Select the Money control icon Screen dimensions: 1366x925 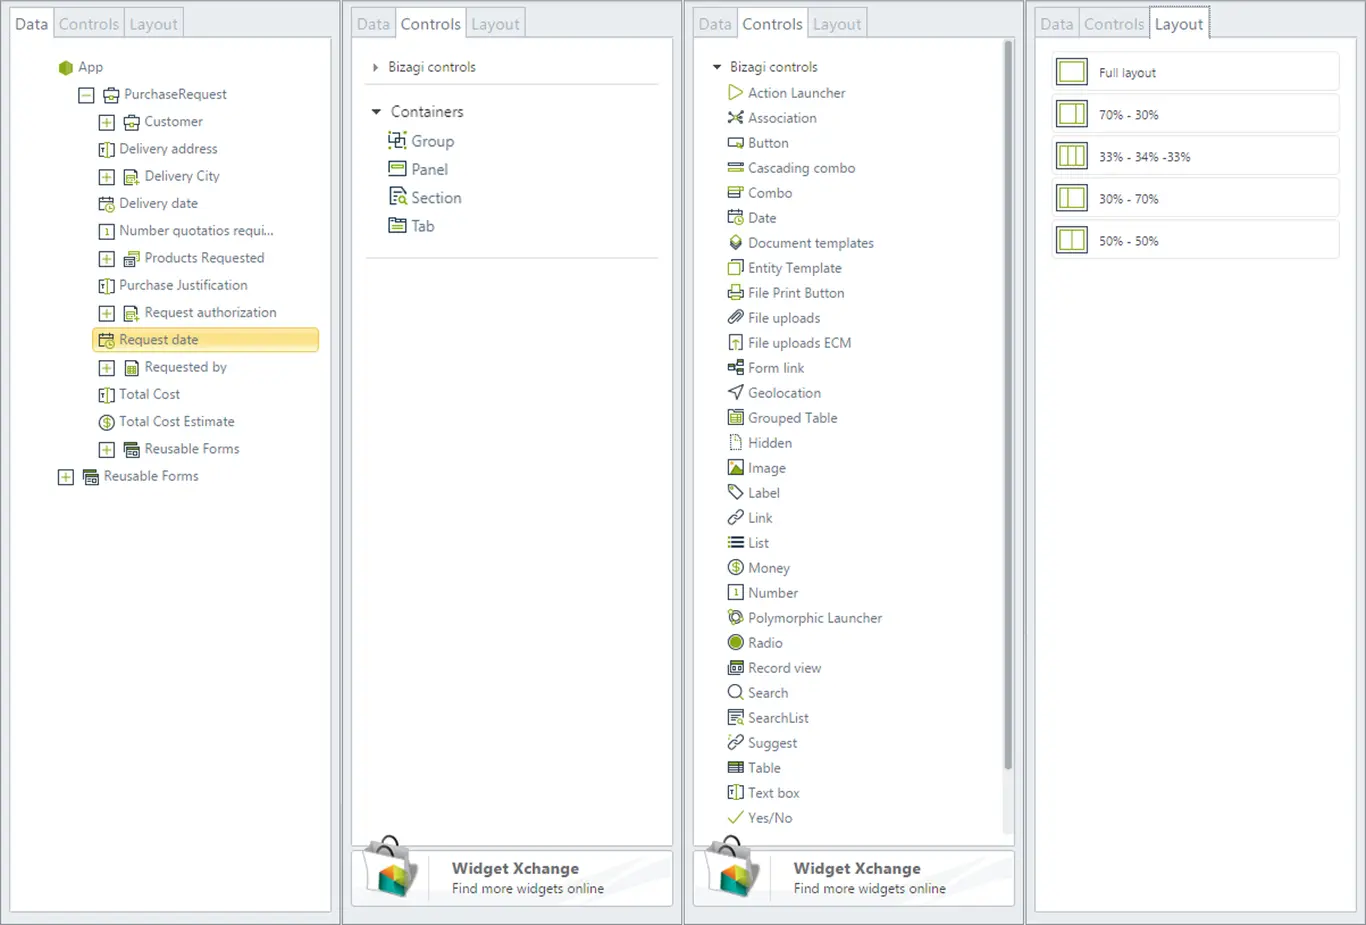point(736,568)
